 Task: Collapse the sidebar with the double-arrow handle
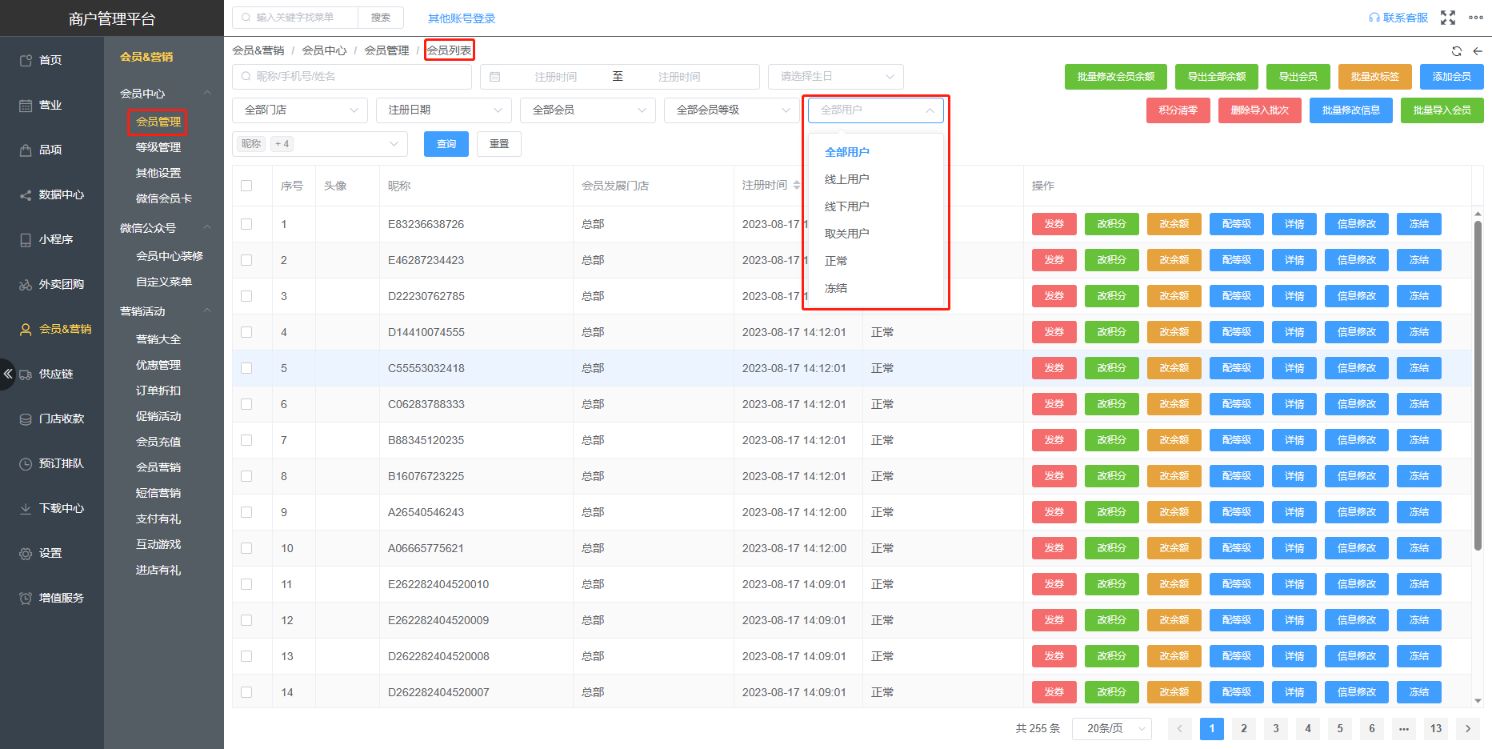pyautogui.click(x=7, y=372)
